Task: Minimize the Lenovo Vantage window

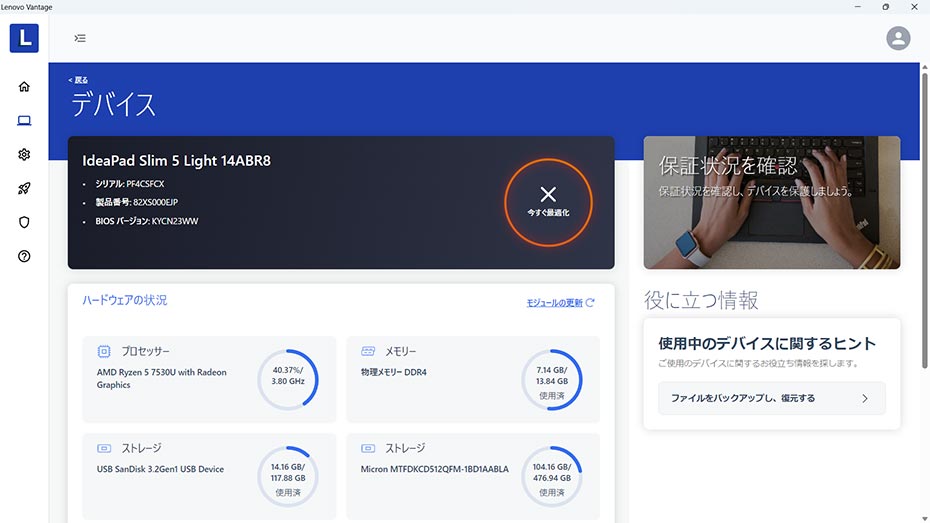Action: click(857, 7)
